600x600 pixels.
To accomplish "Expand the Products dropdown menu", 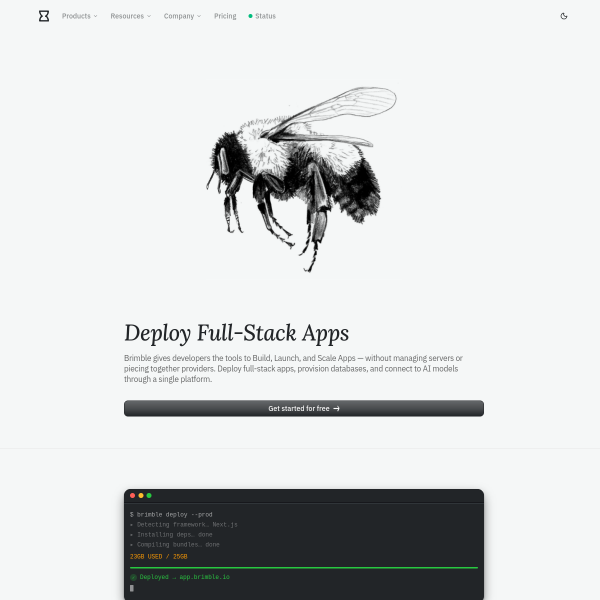I will coord(80,16).
